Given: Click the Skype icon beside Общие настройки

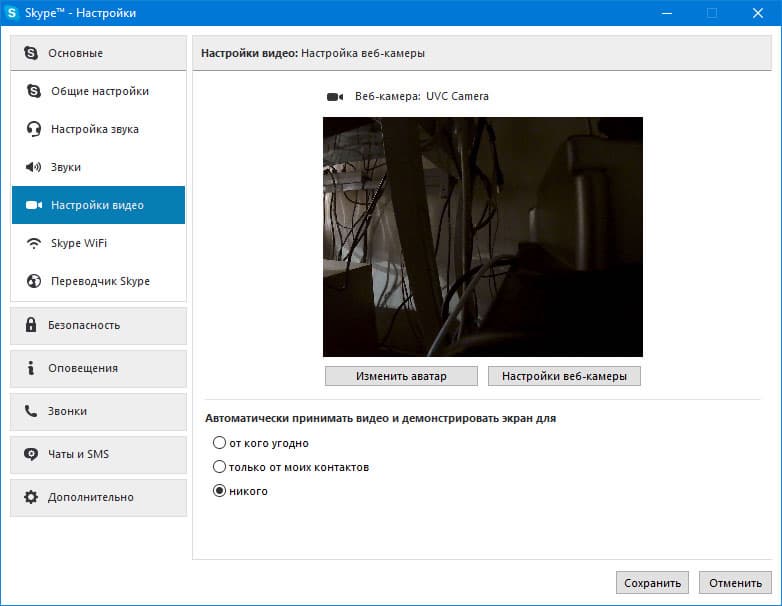Looking at the screenshot, I should point(33,91).
